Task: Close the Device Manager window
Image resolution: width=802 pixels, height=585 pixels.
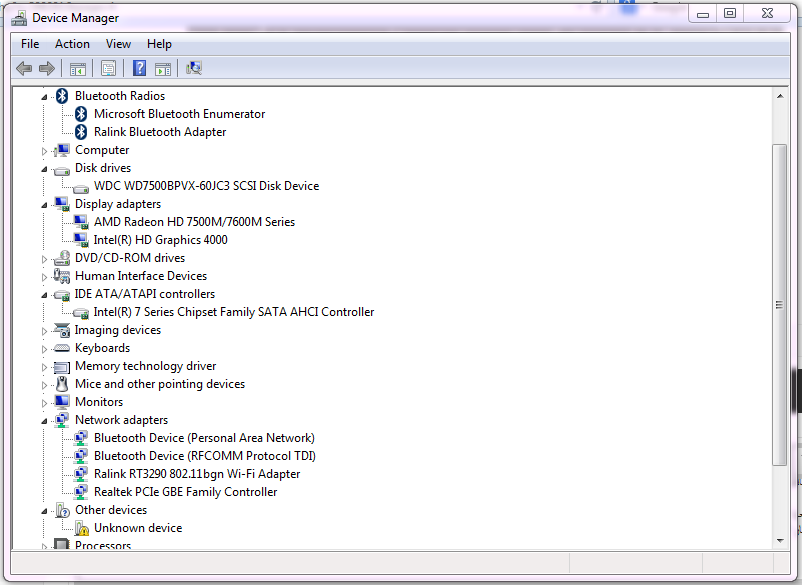Action: [767, 13]
